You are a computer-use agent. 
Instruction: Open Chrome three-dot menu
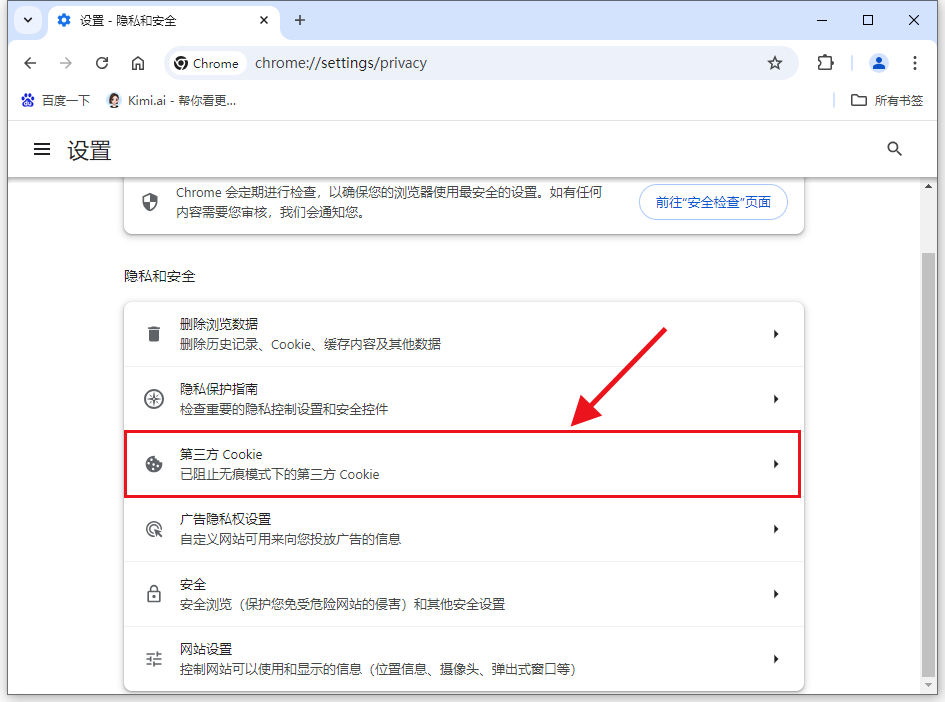(915, 63)
